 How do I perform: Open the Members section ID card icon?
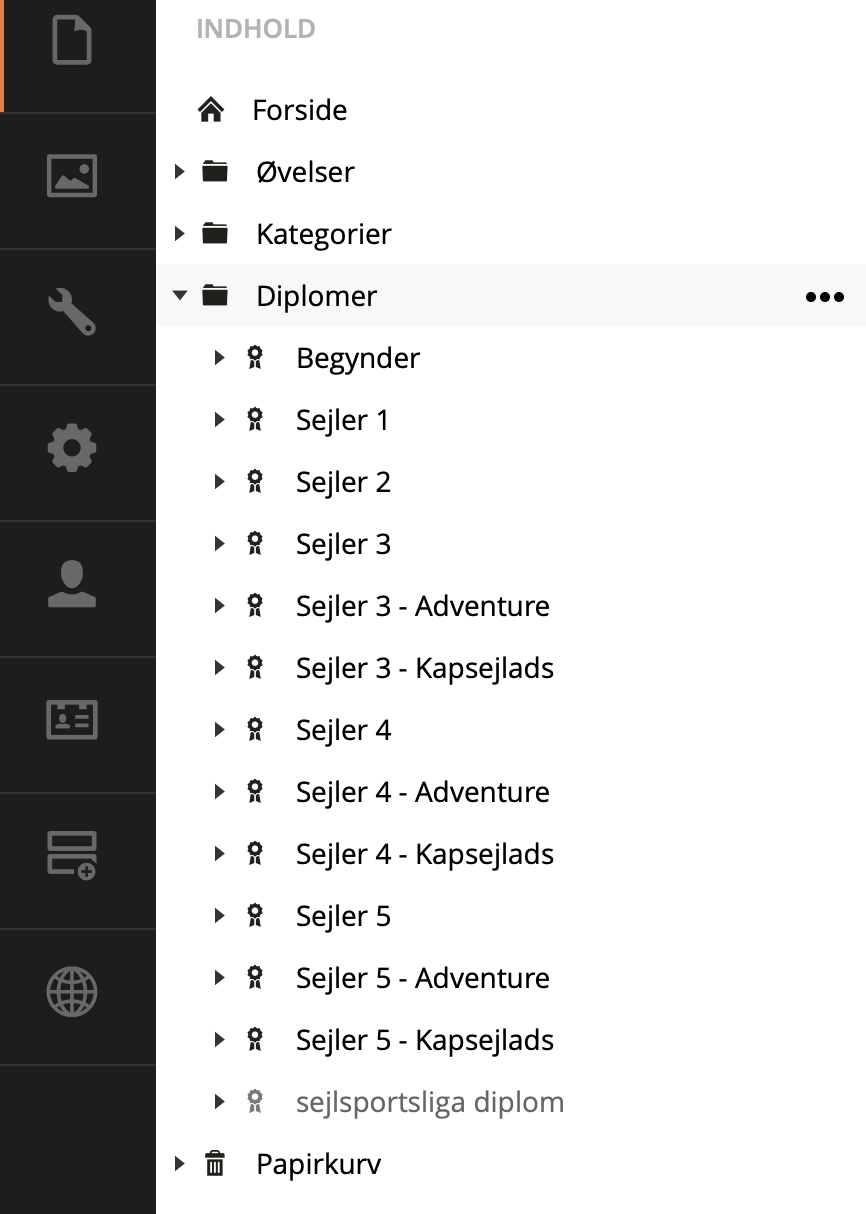point(72,719)
